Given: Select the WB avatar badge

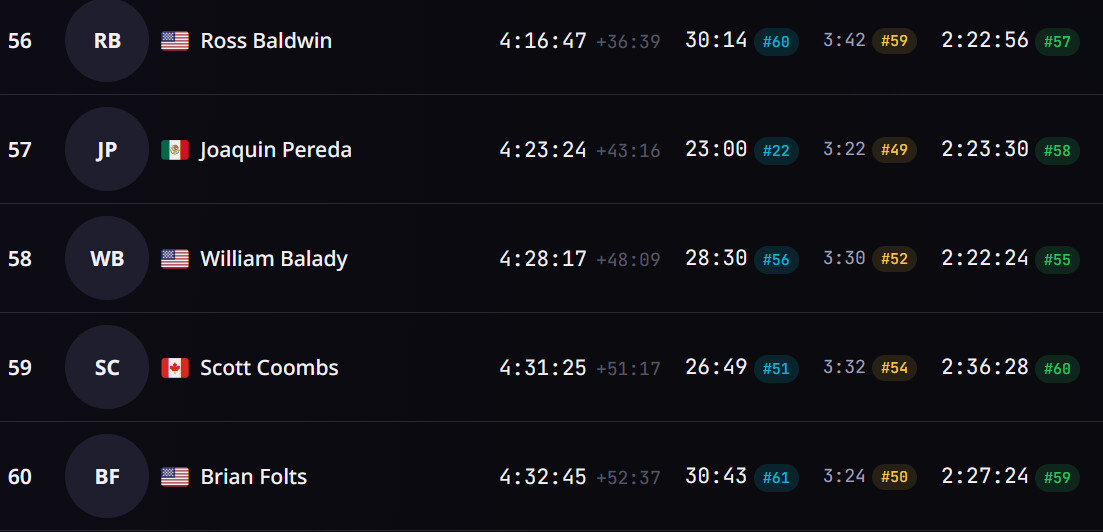Looking at the screenshot, I should coord(107,259).
